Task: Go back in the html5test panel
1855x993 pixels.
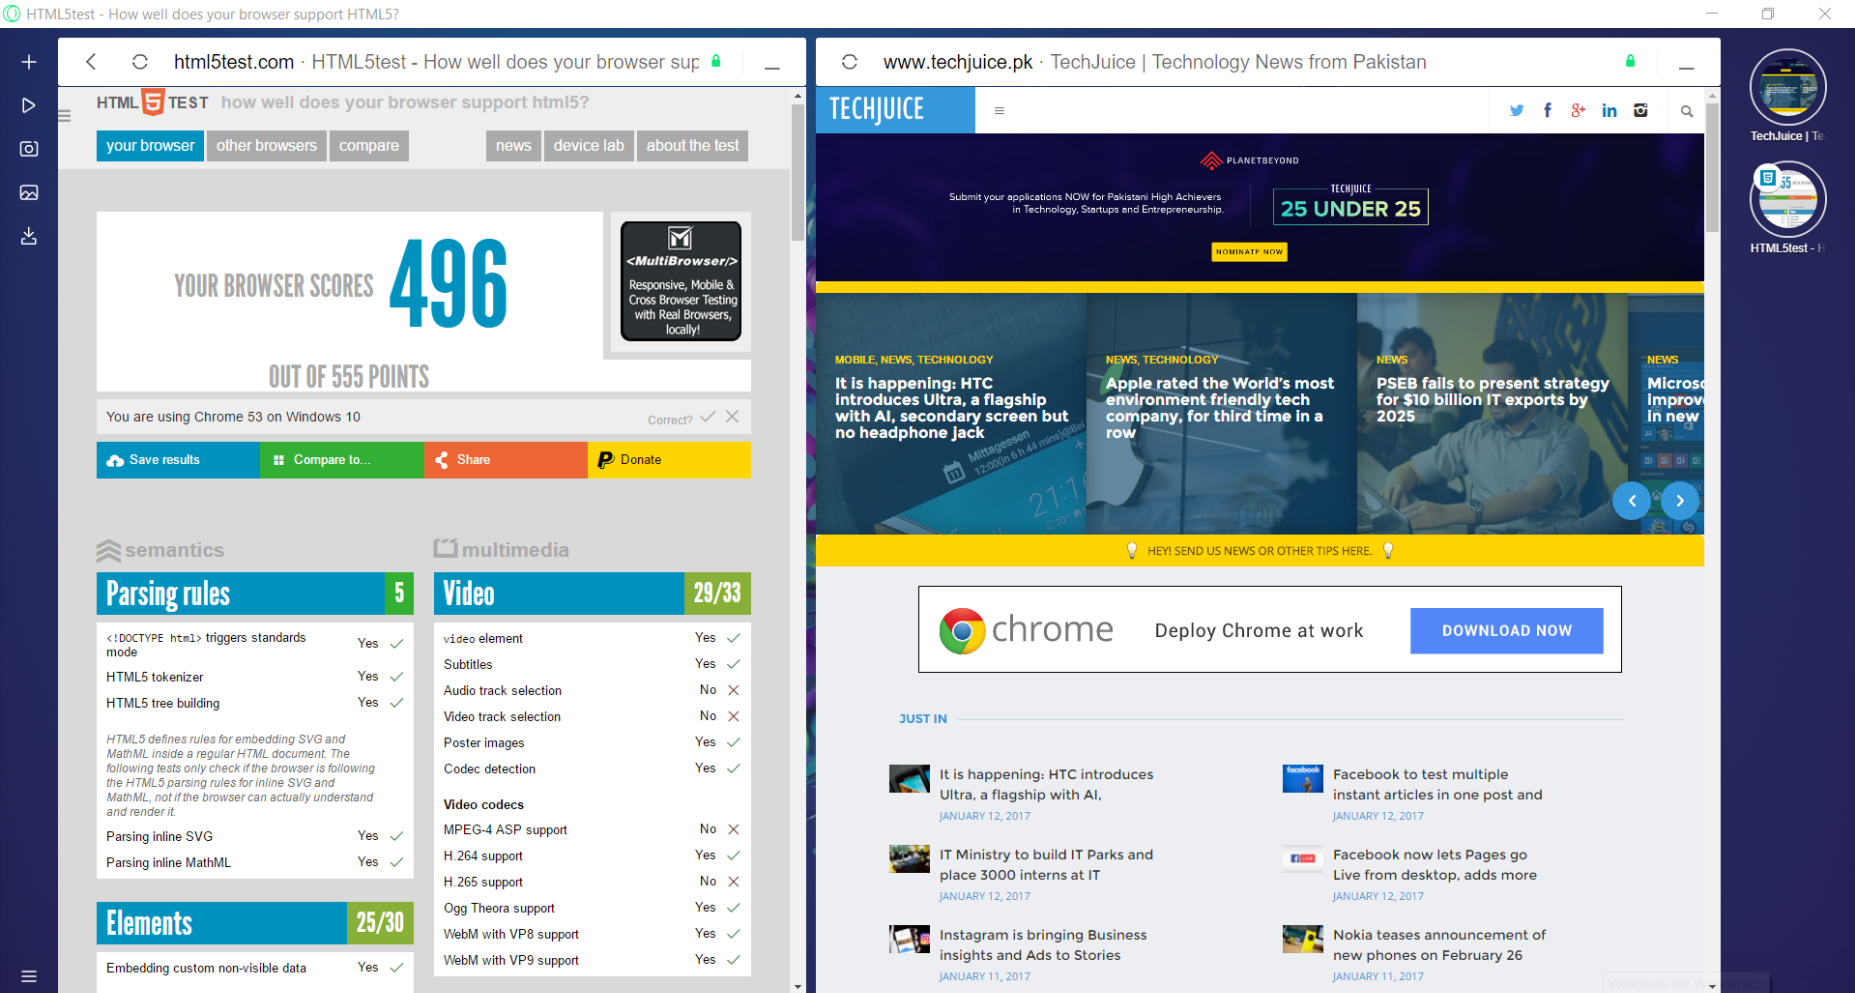Action: click(91, 62)
